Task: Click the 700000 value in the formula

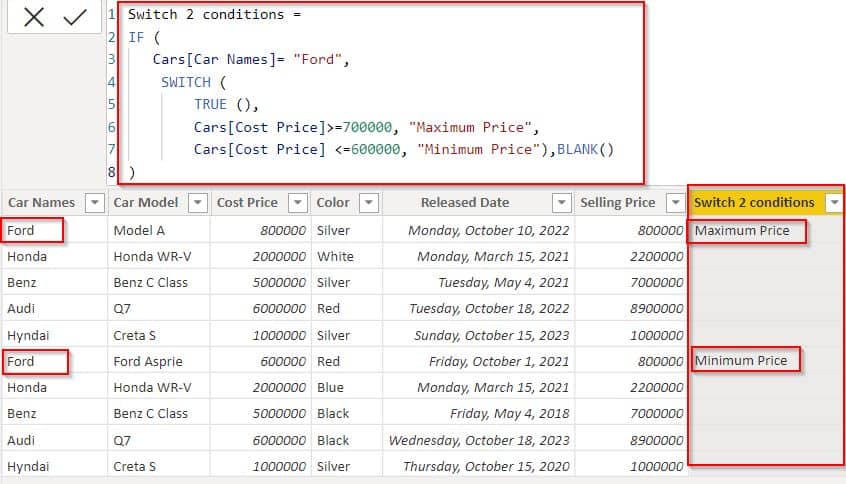Action: click(367, 127)
